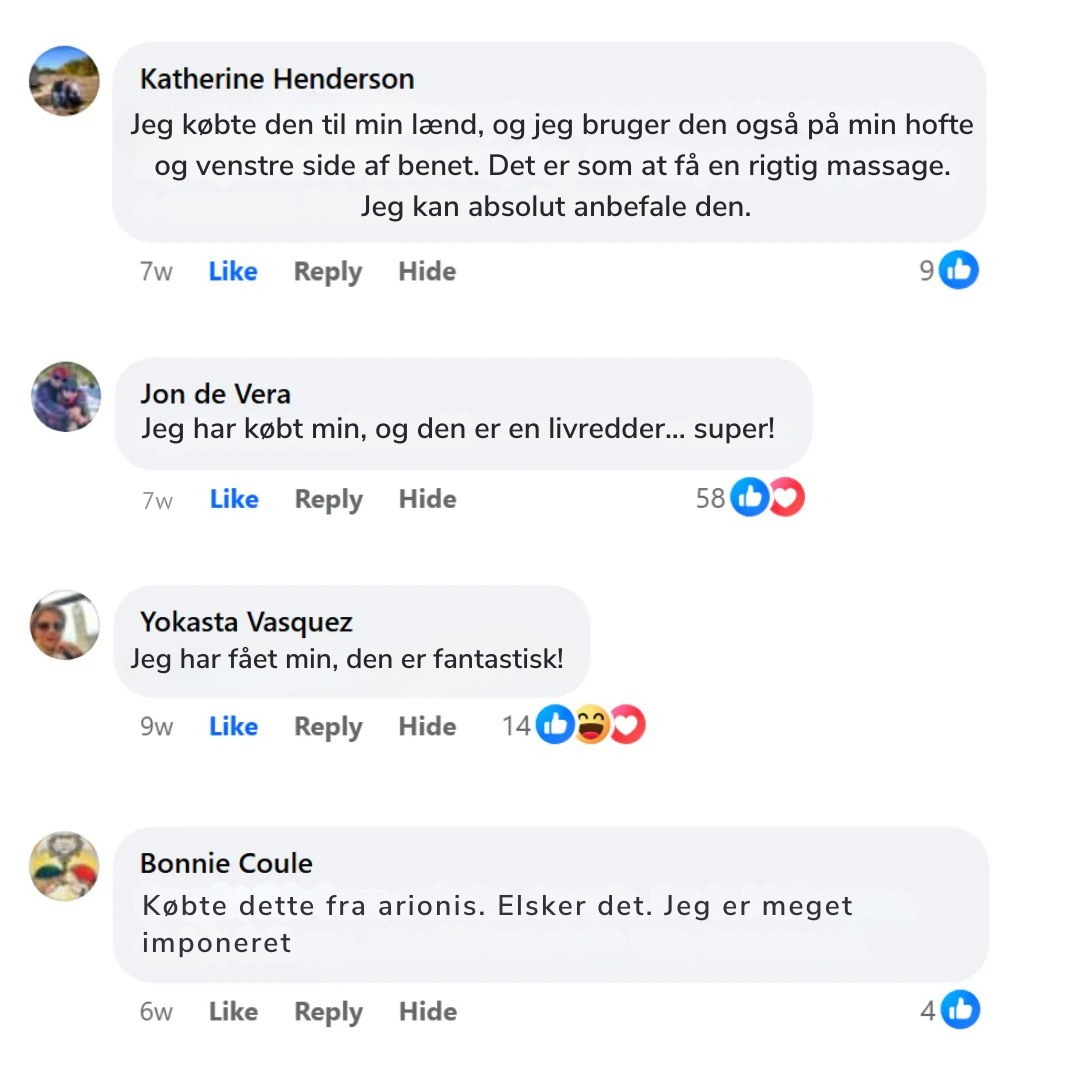The width and height of the screenshot is (1080, 1080).
Task: Like Bonnie Coule's comment
Action: (x=233, y=1012)
